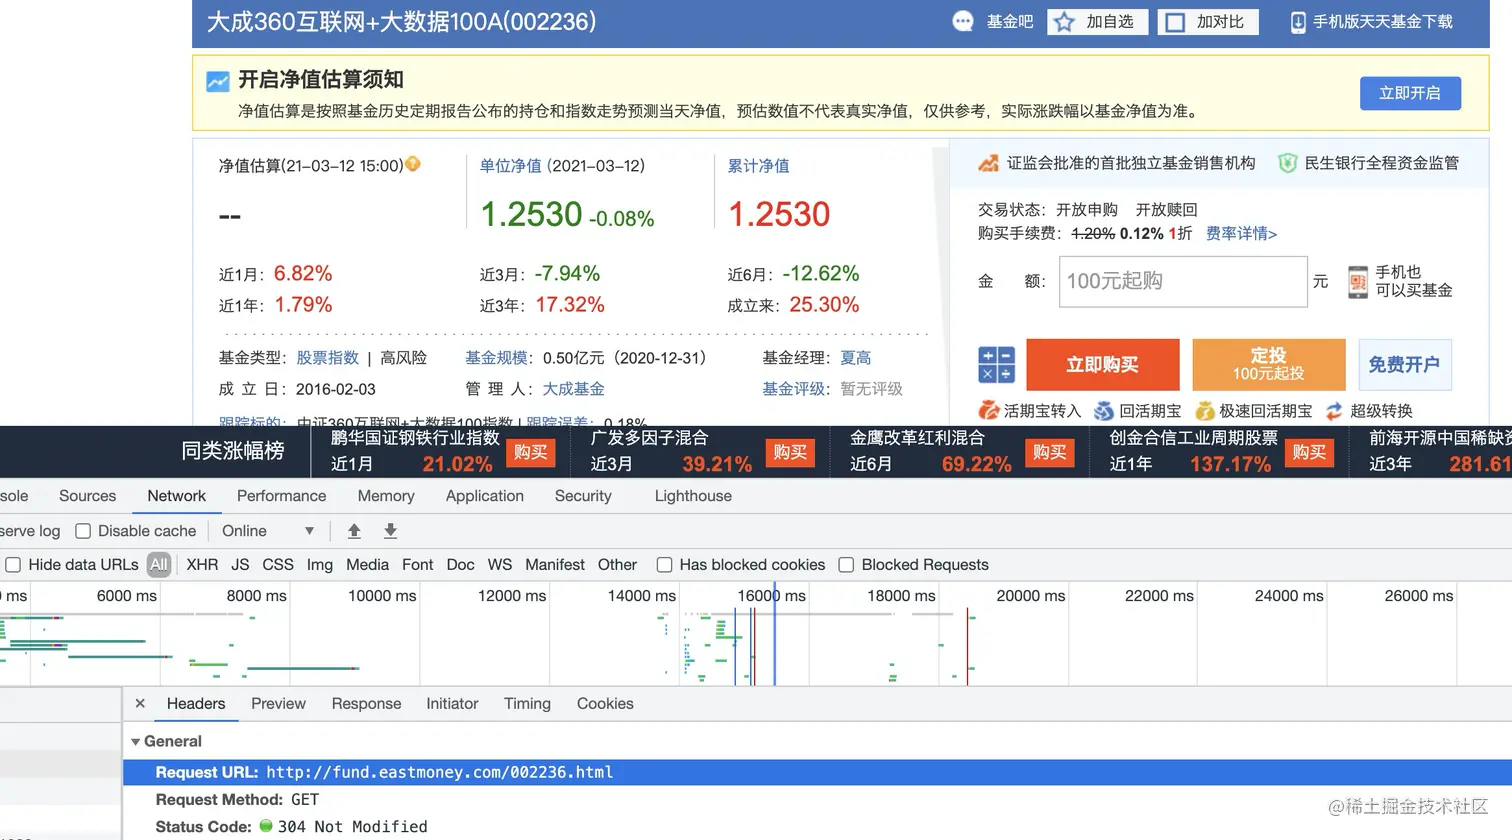Filter requests by XHR

tap(202, 565)
